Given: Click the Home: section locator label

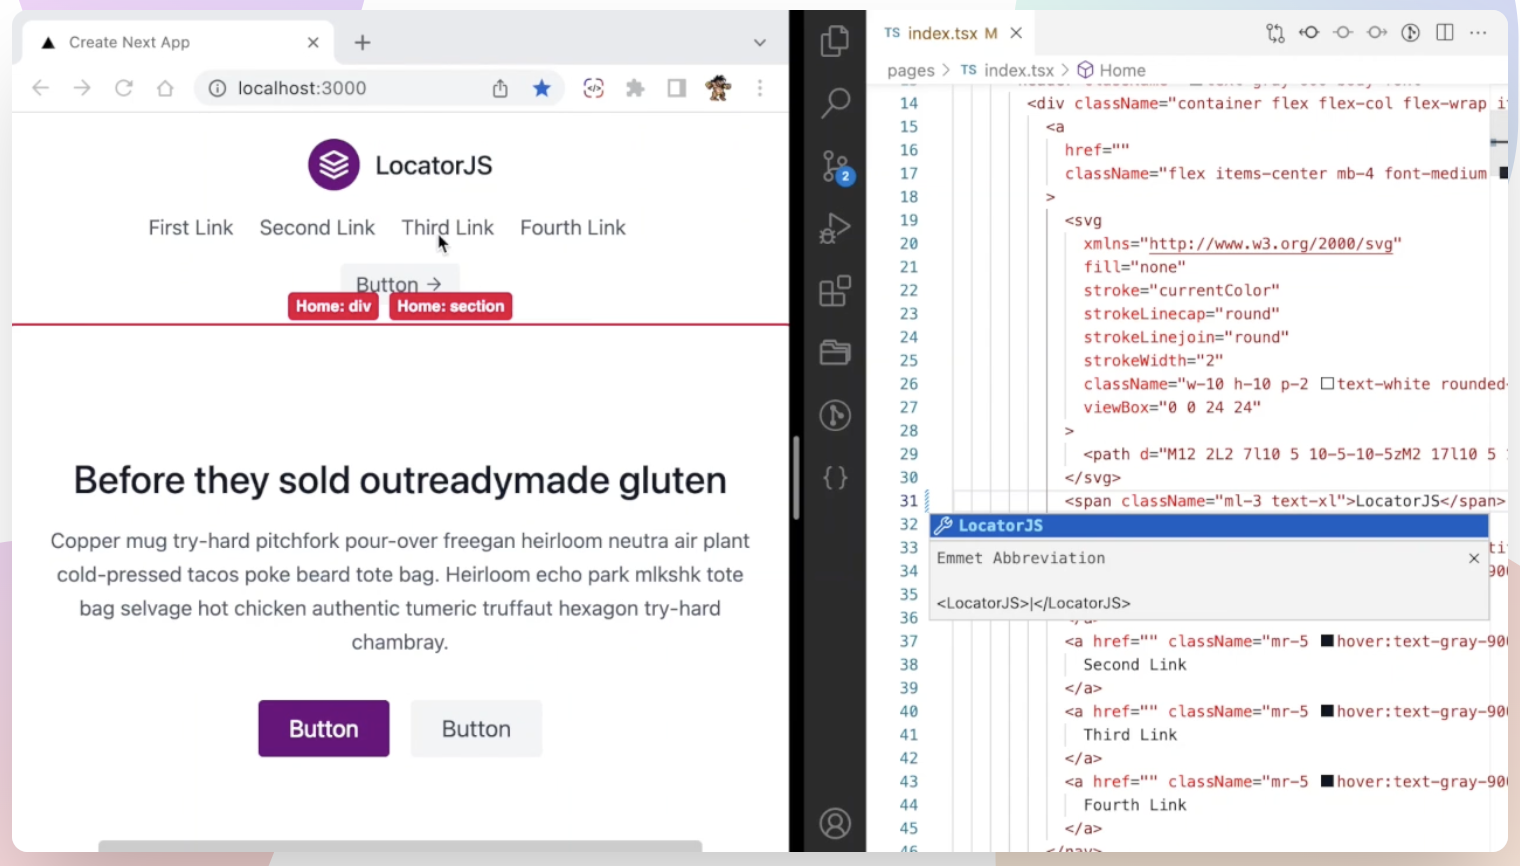Looking at the screenshot, I should [451, 306].
